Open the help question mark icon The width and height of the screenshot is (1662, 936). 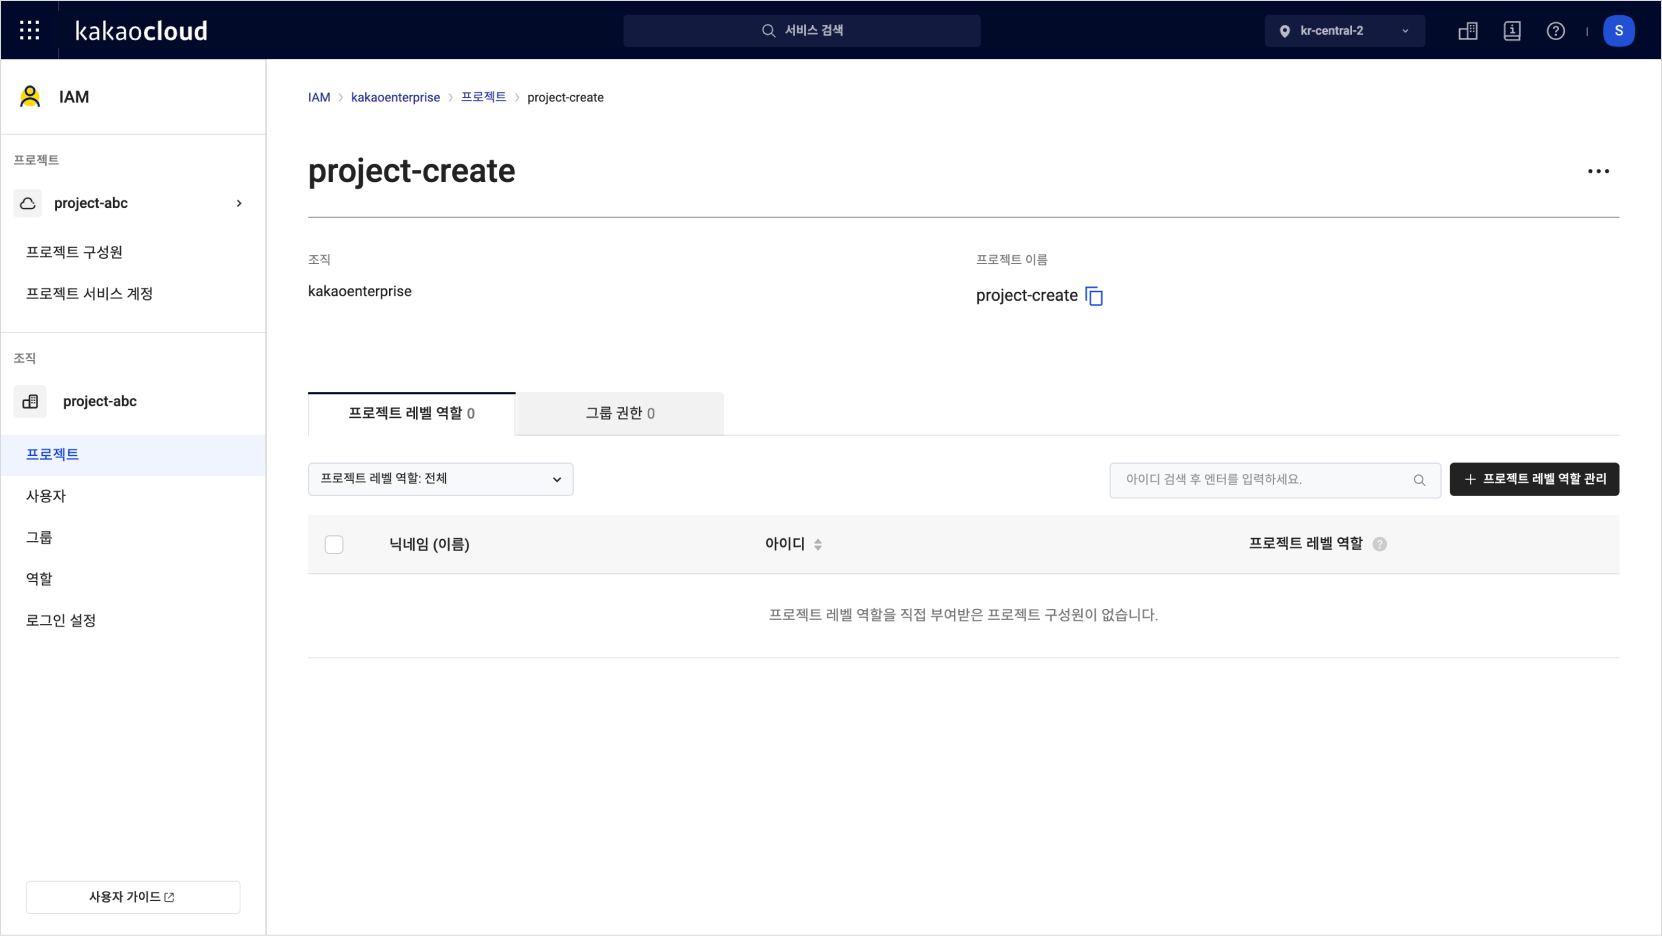(1556, 31)
